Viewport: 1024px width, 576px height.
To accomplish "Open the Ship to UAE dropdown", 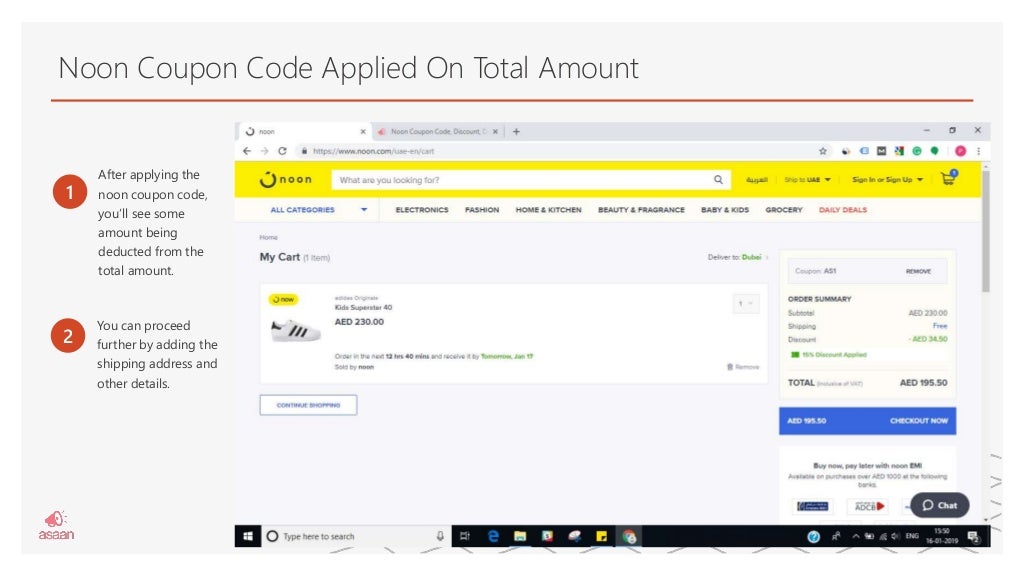I will (808, 180).
